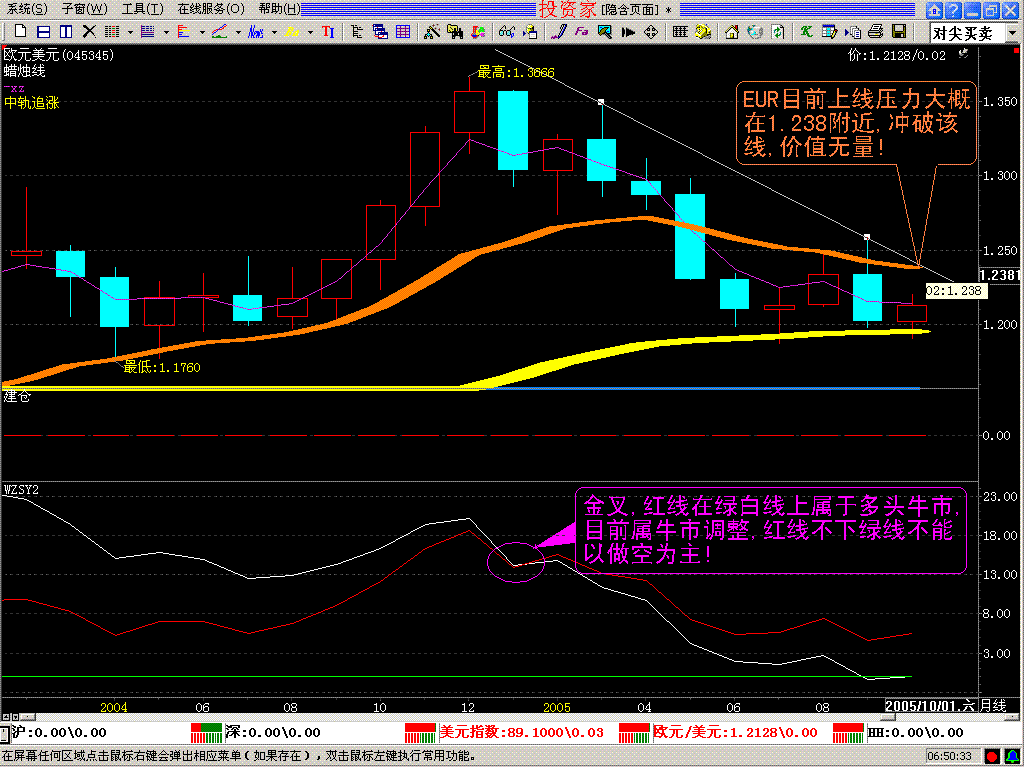Open the 帮助(H) menu
The image size is (1024, 768).
tap(279, 9)
